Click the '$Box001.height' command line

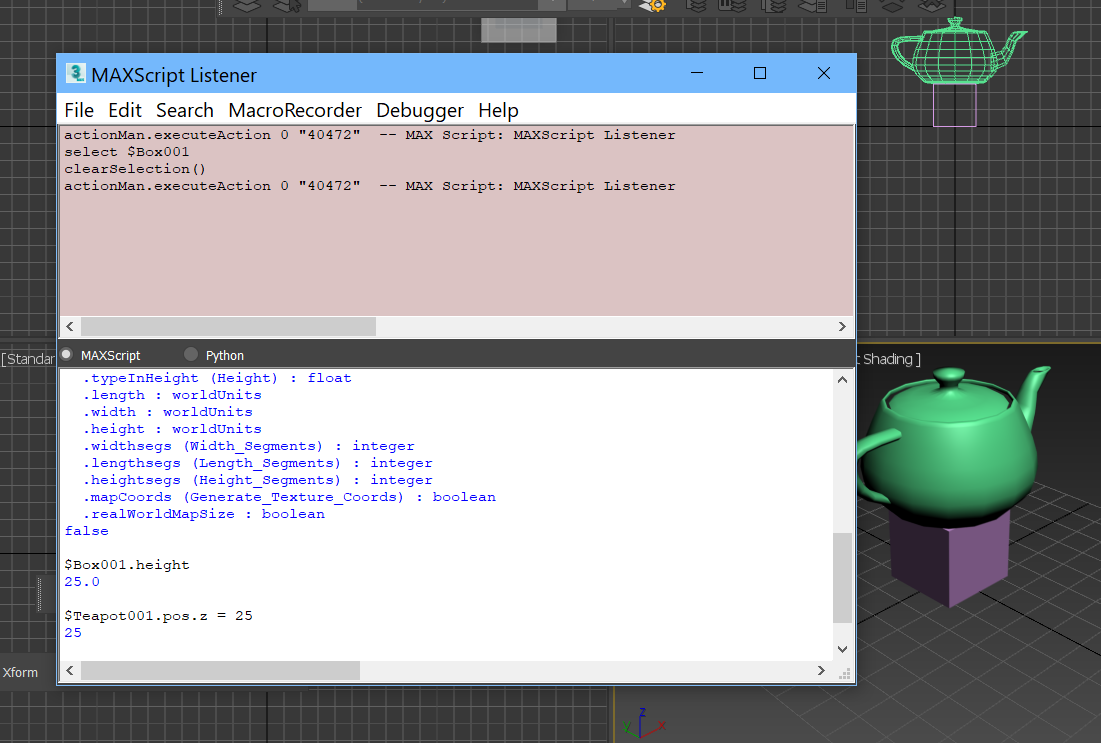127,565
